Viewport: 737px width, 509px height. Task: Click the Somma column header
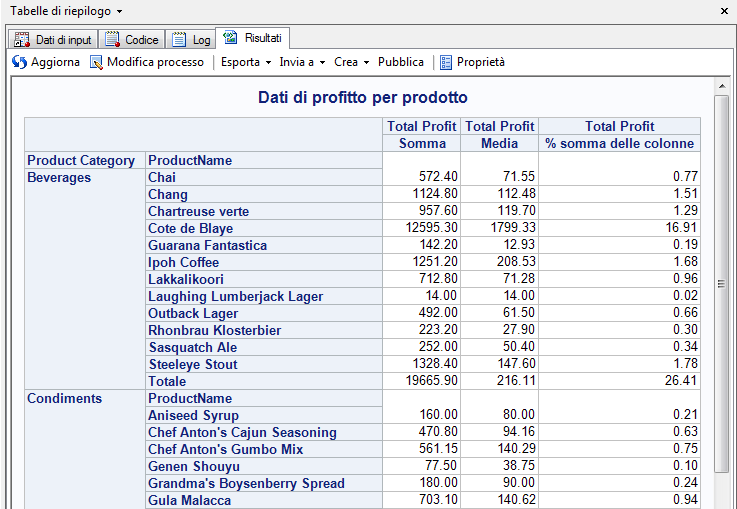pos(422,144)
